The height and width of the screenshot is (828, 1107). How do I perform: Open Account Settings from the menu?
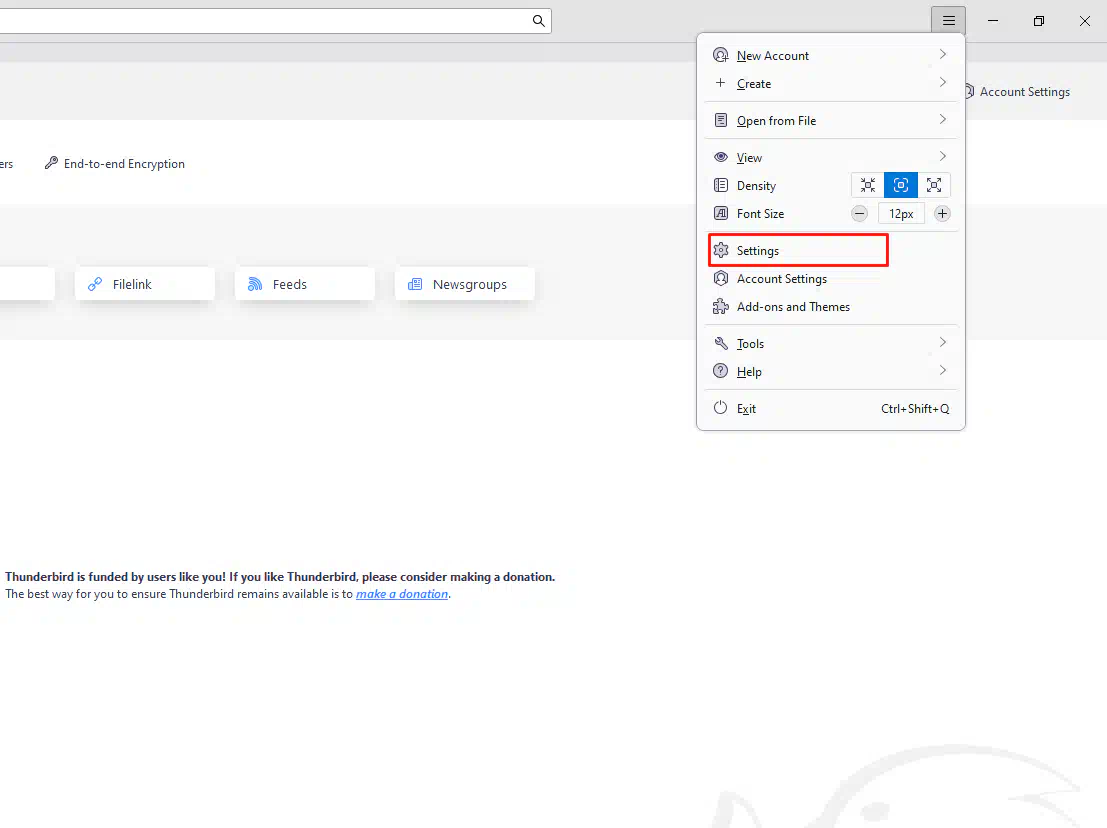831,278
